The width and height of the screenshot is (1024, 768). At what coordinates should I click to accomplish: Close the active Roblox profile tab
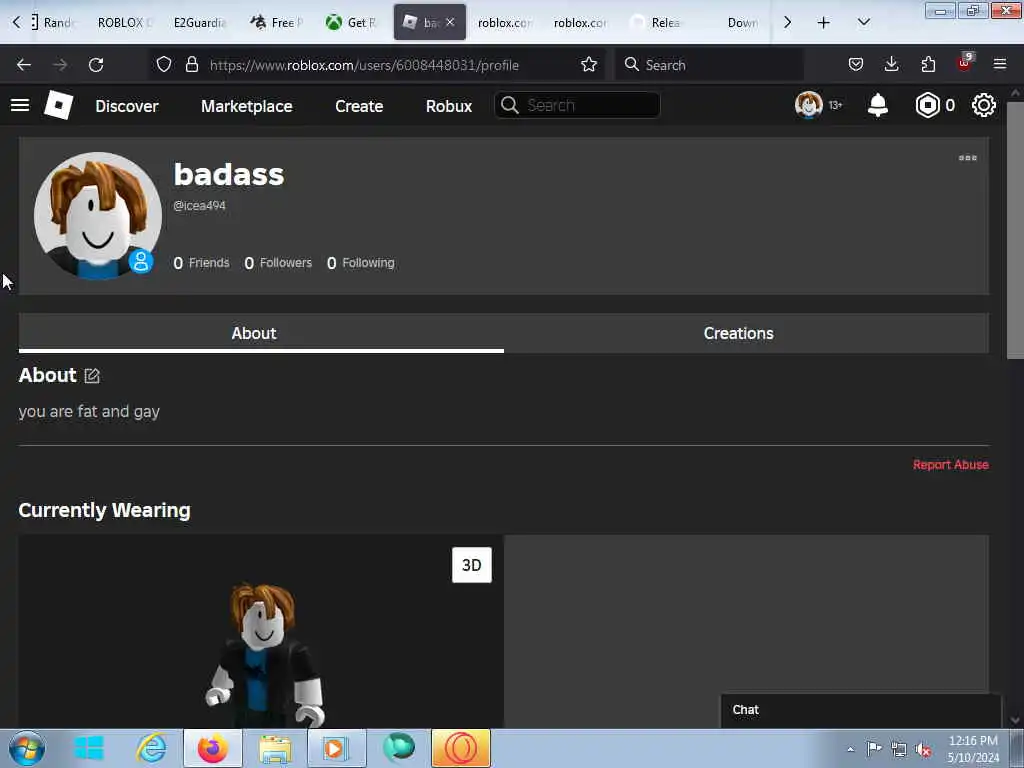click(x=450, y=22)
